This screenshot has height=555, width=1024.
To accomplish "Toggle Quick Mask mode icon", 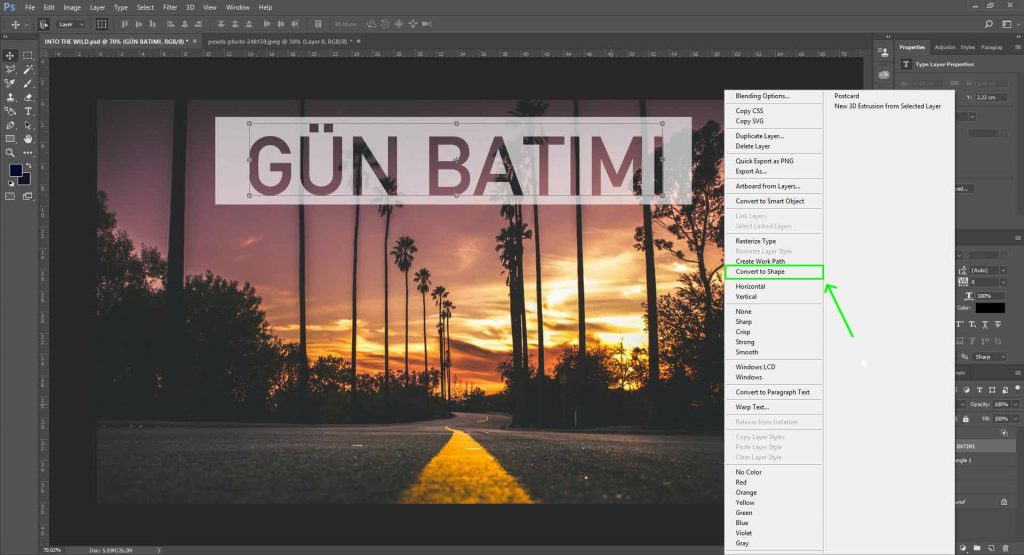I will pyautogui.click(x=10, y=196).
